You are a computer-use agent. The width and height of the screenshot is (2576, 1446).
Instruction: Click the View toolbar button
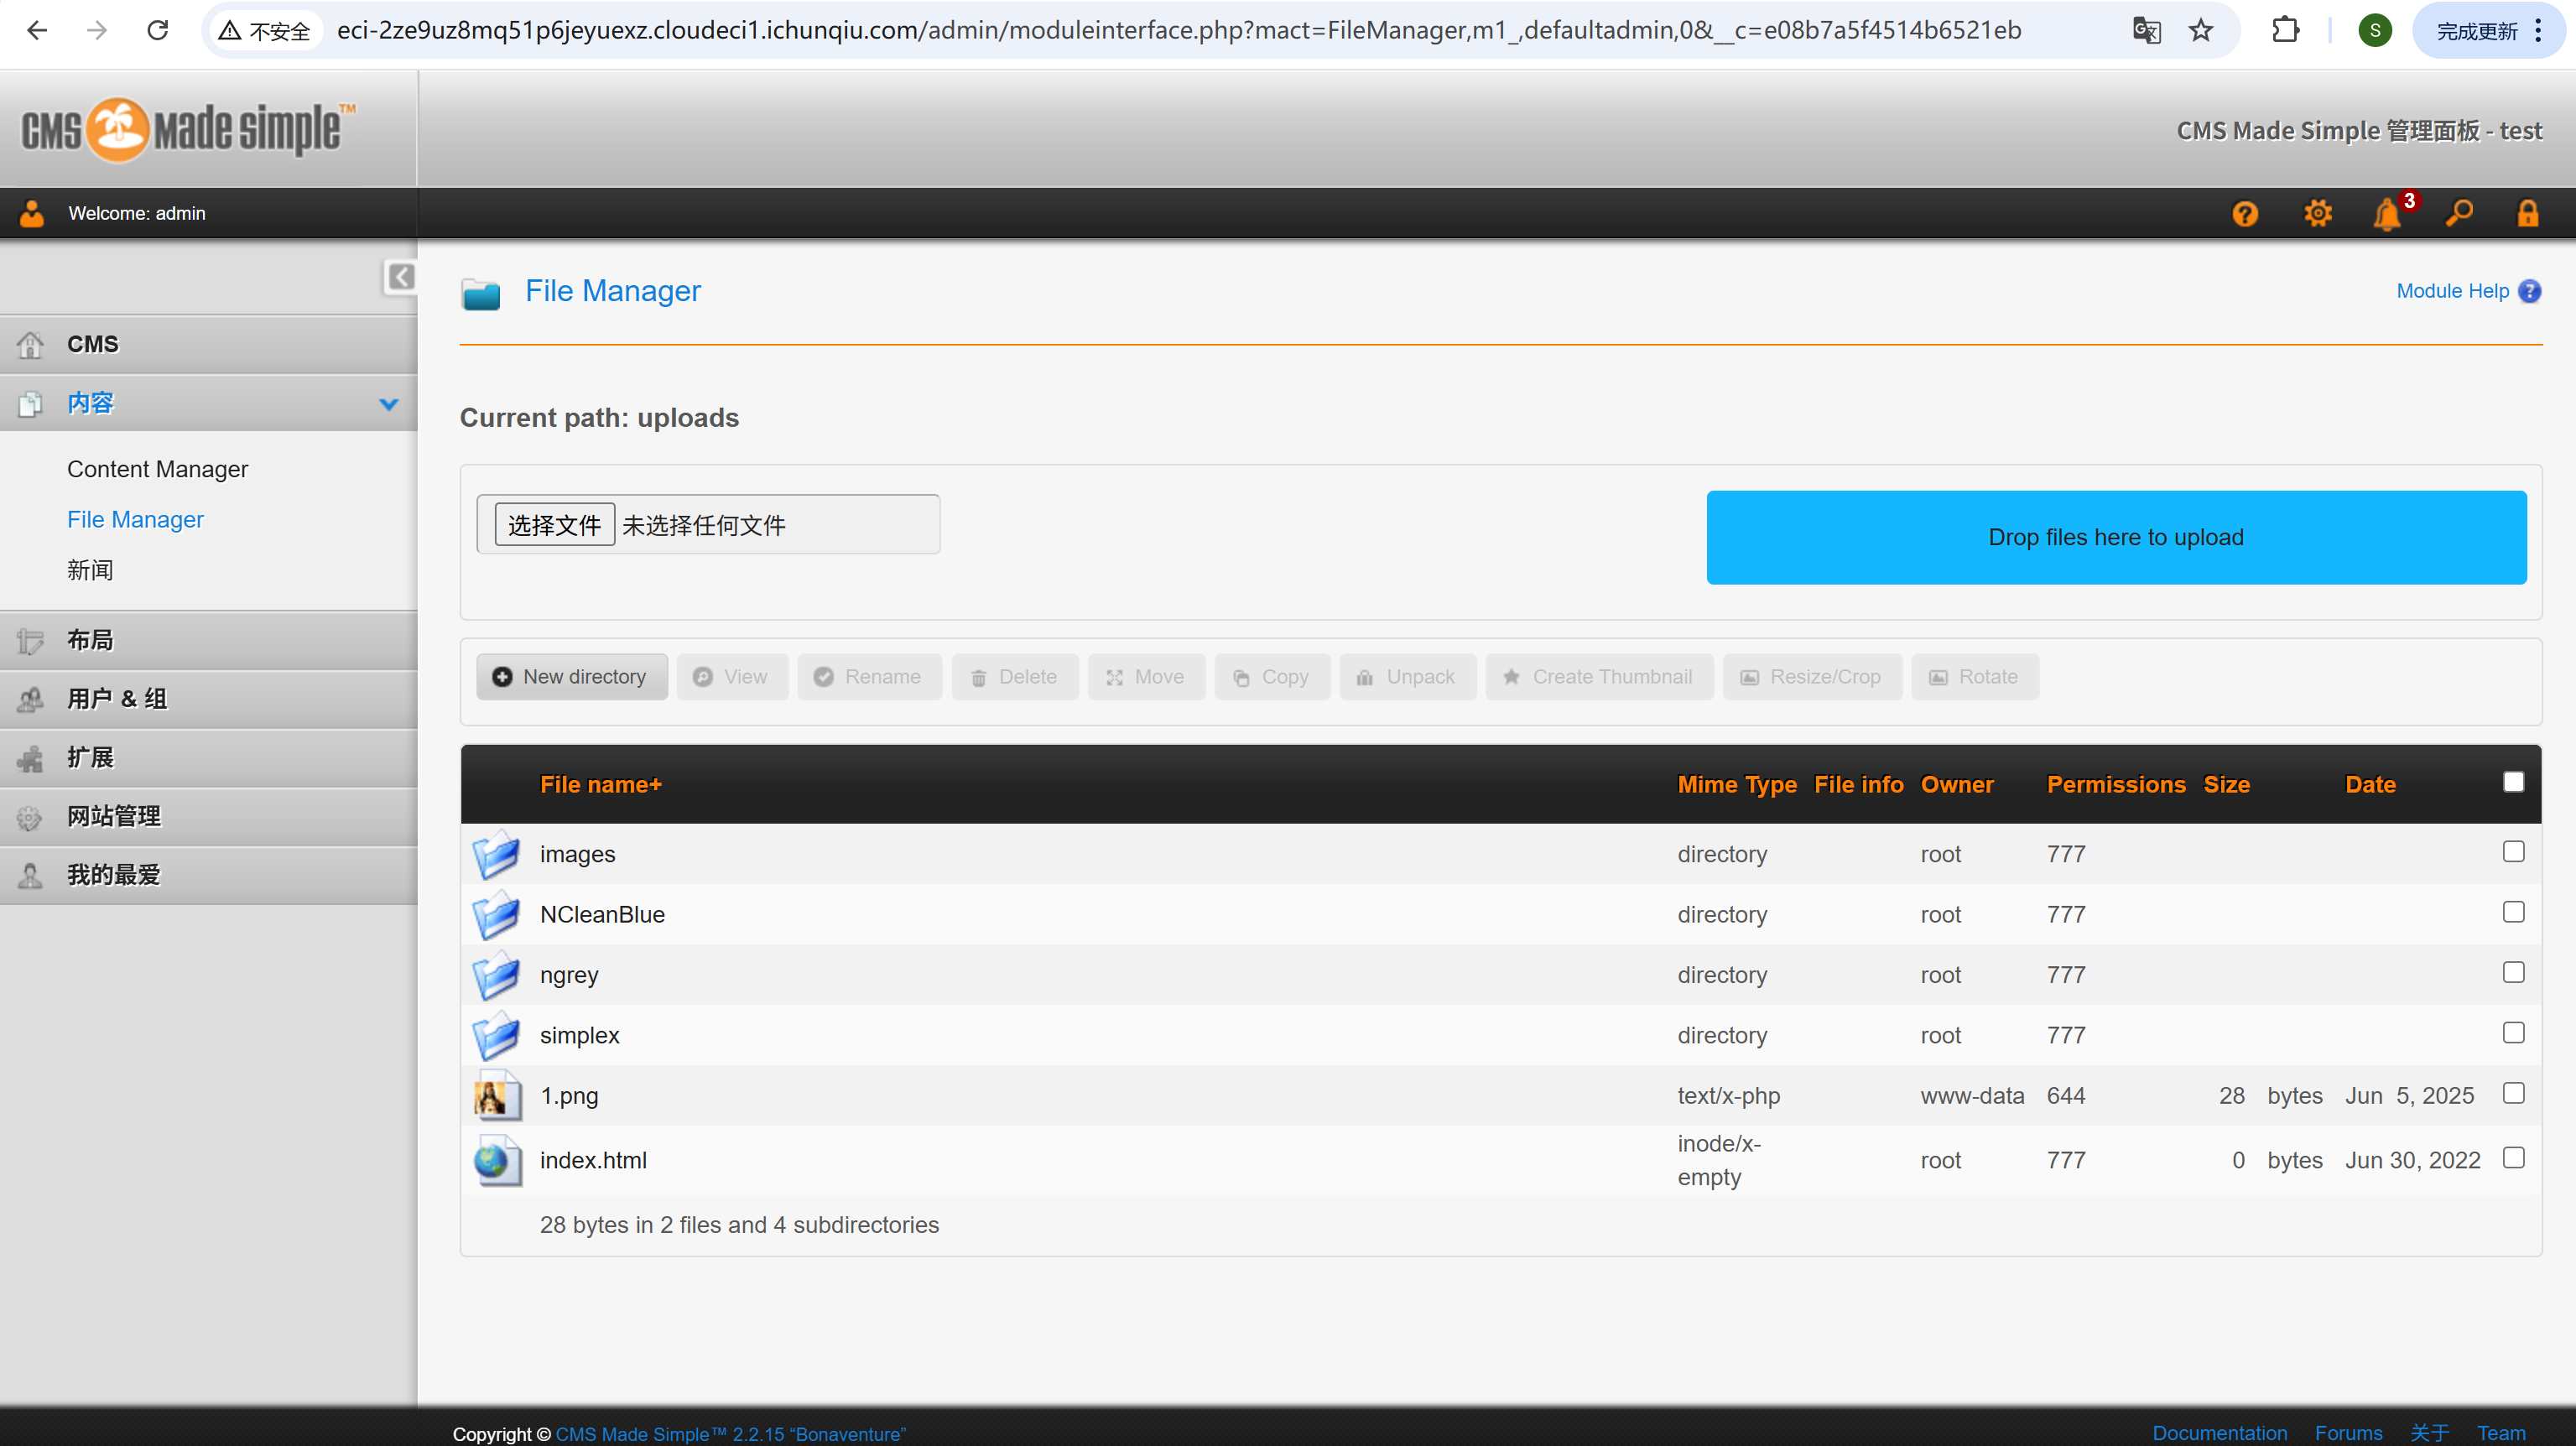pyautogui.click(x=732, y=677)
